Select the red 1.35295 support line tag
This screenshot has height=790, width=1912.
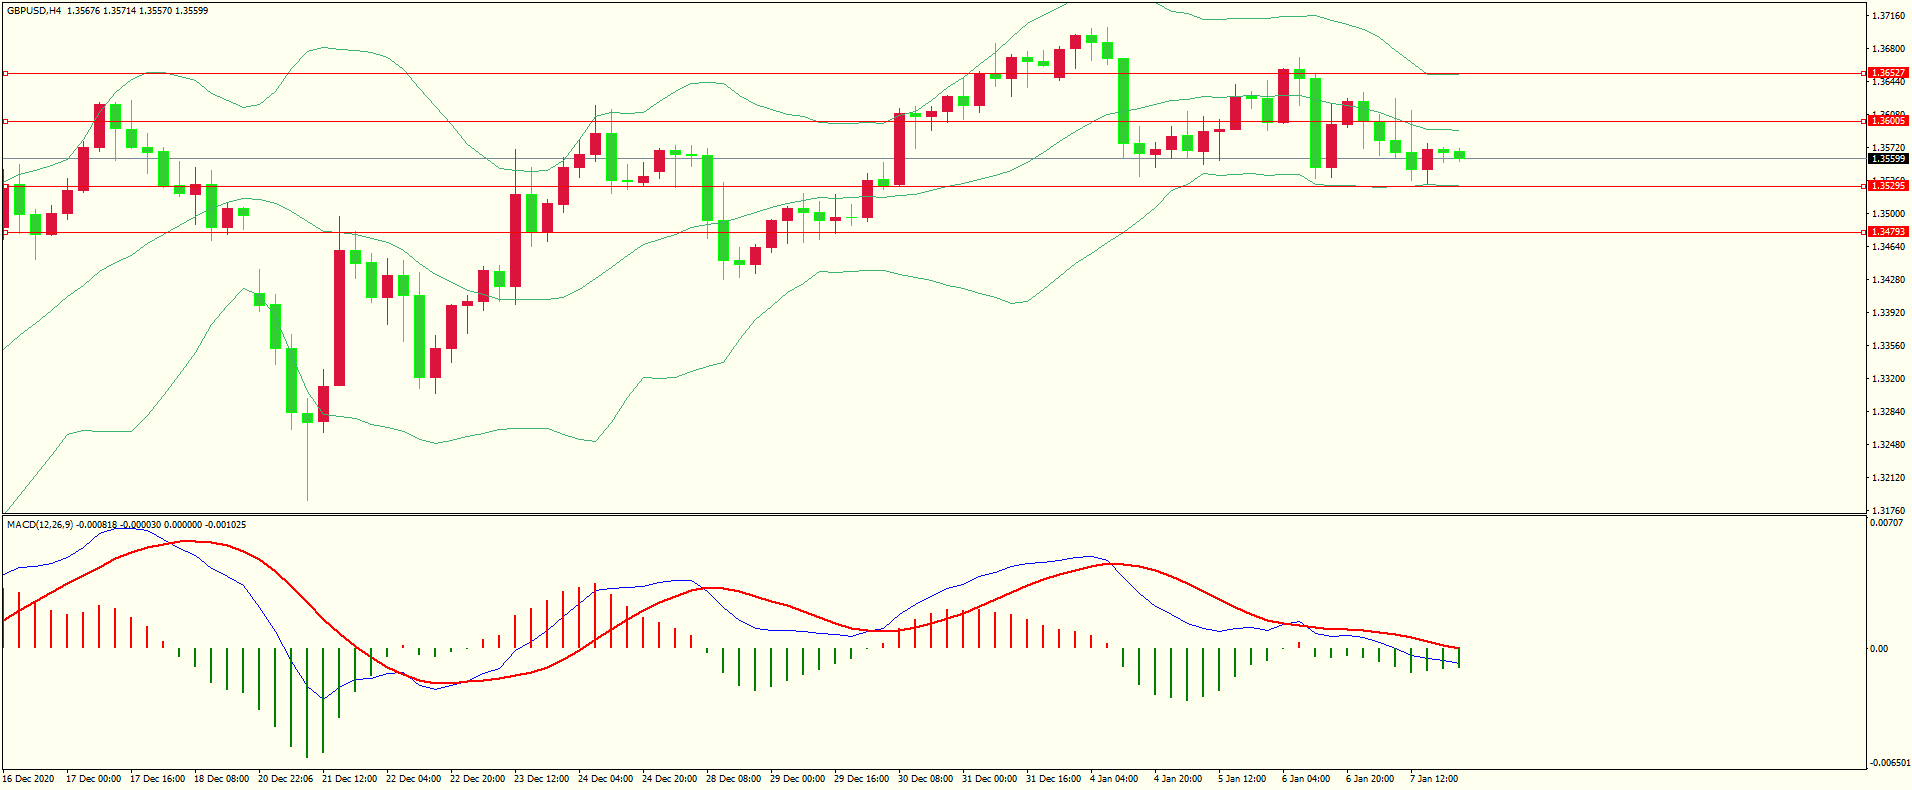(1888, 186)
